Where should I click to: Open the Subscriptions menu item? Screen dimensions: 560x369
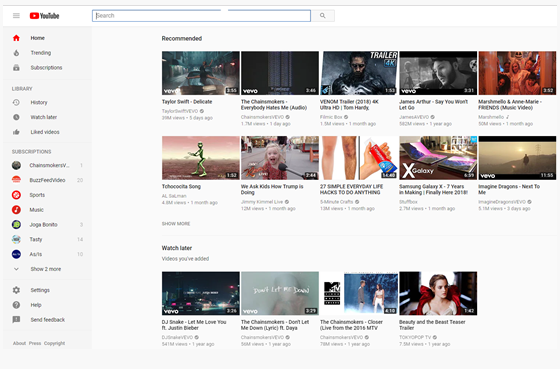47,68
